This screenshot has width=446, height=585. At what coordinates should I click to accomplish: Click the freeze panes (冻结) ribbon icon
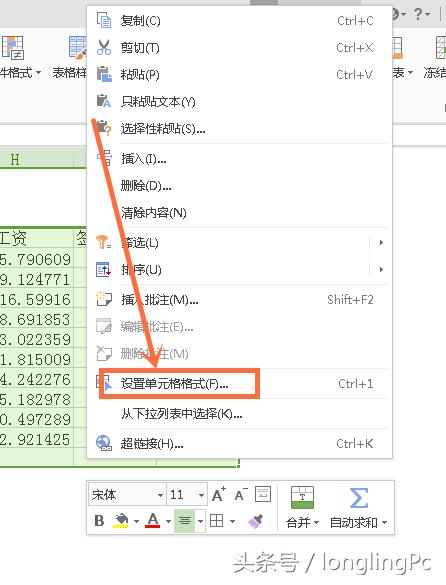(x=441, y=47)
